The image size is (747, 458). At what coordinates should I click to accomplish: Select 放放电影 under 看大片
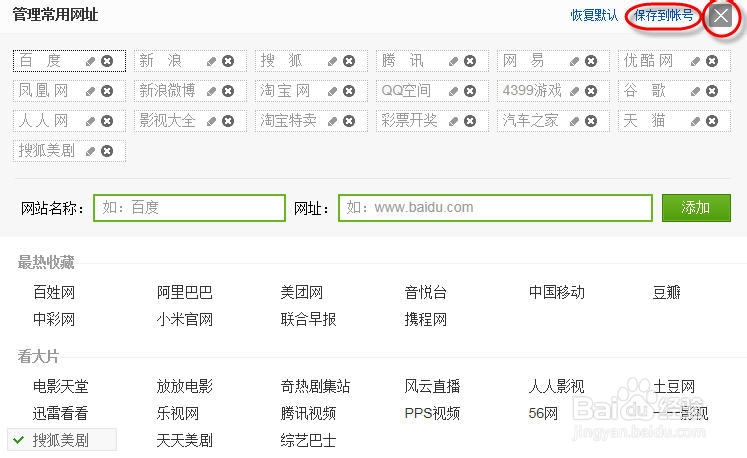(x=184, y=386)
